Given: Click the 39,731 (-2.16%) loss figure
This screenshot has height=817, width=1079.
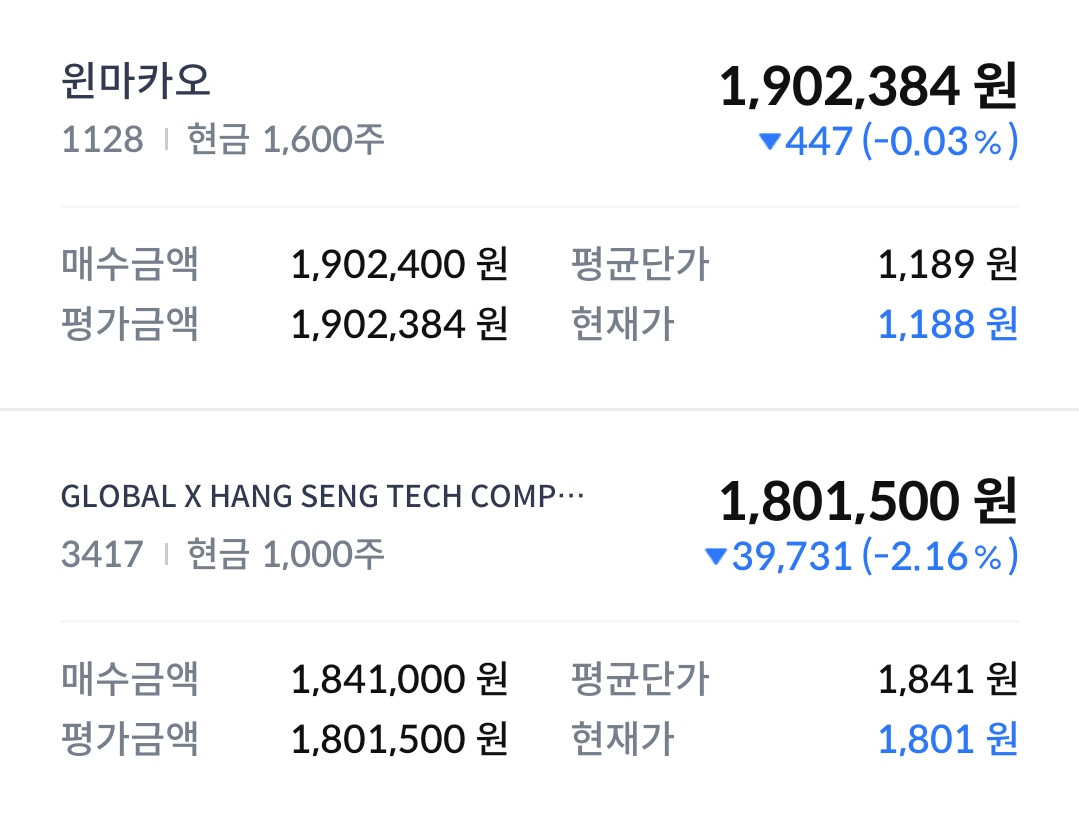Looking at the screenshot, I should 874,556.
